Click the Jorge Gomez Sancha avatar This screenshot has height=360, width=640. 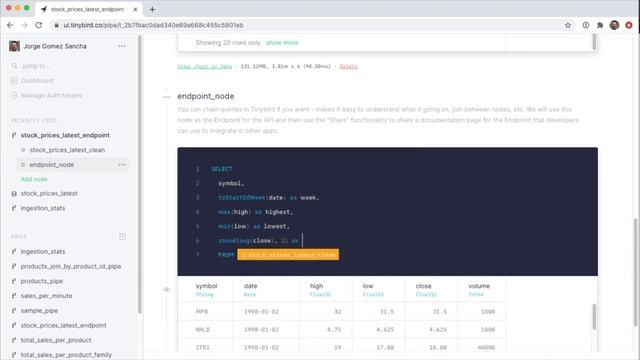point(14,46)
